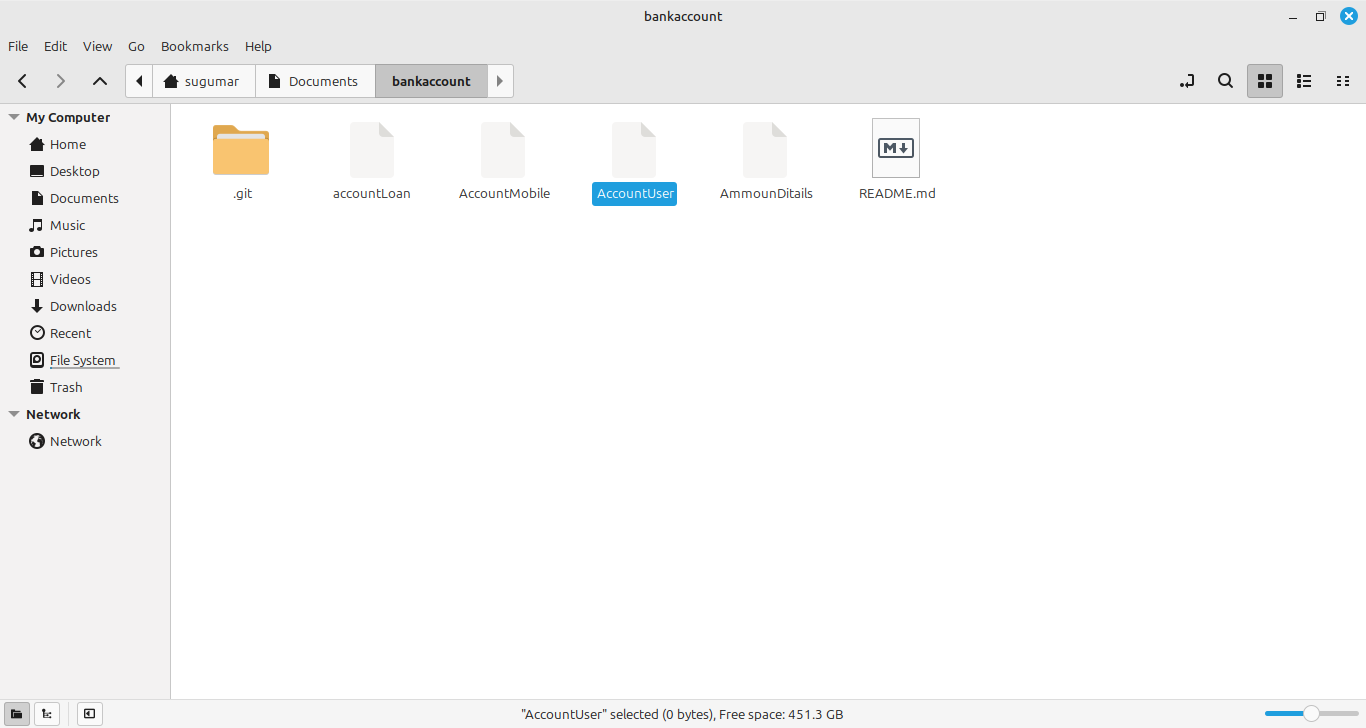Maximize the bankaccount window
Screen dimensions: 1366x728
pos(1320,16)
